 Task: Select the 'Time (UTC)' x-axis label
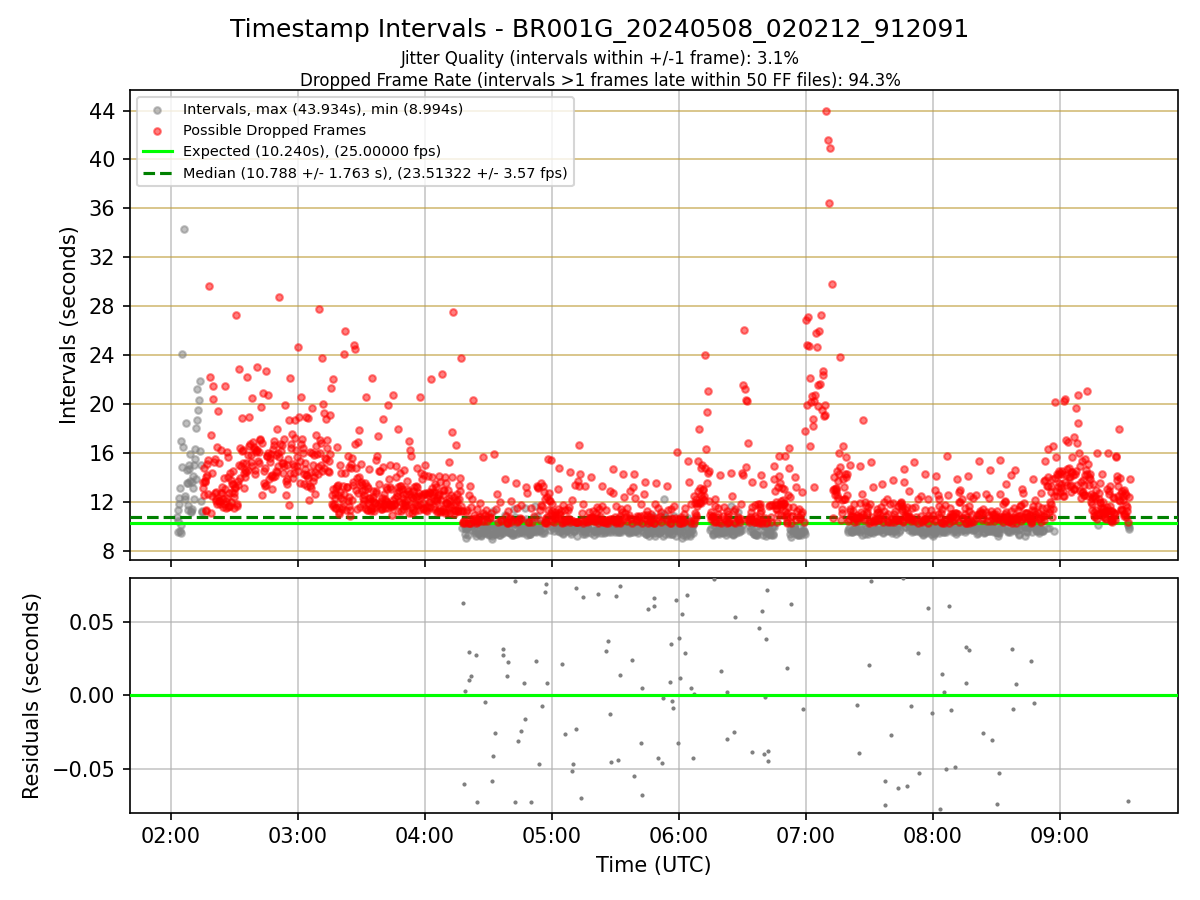pyautogui.click(x=653, y=865)
